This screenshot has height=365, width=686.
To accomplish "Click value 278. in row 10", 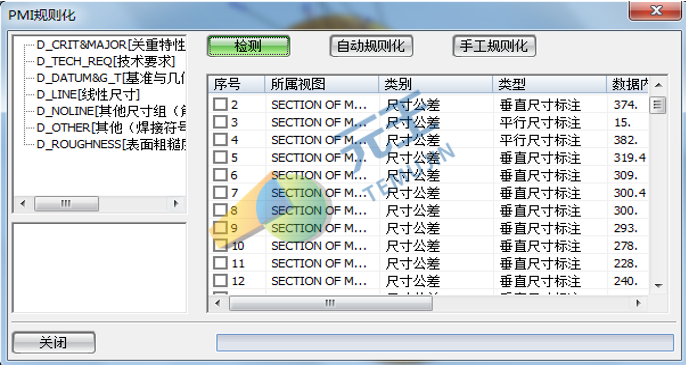I will [x=625, y=246].
